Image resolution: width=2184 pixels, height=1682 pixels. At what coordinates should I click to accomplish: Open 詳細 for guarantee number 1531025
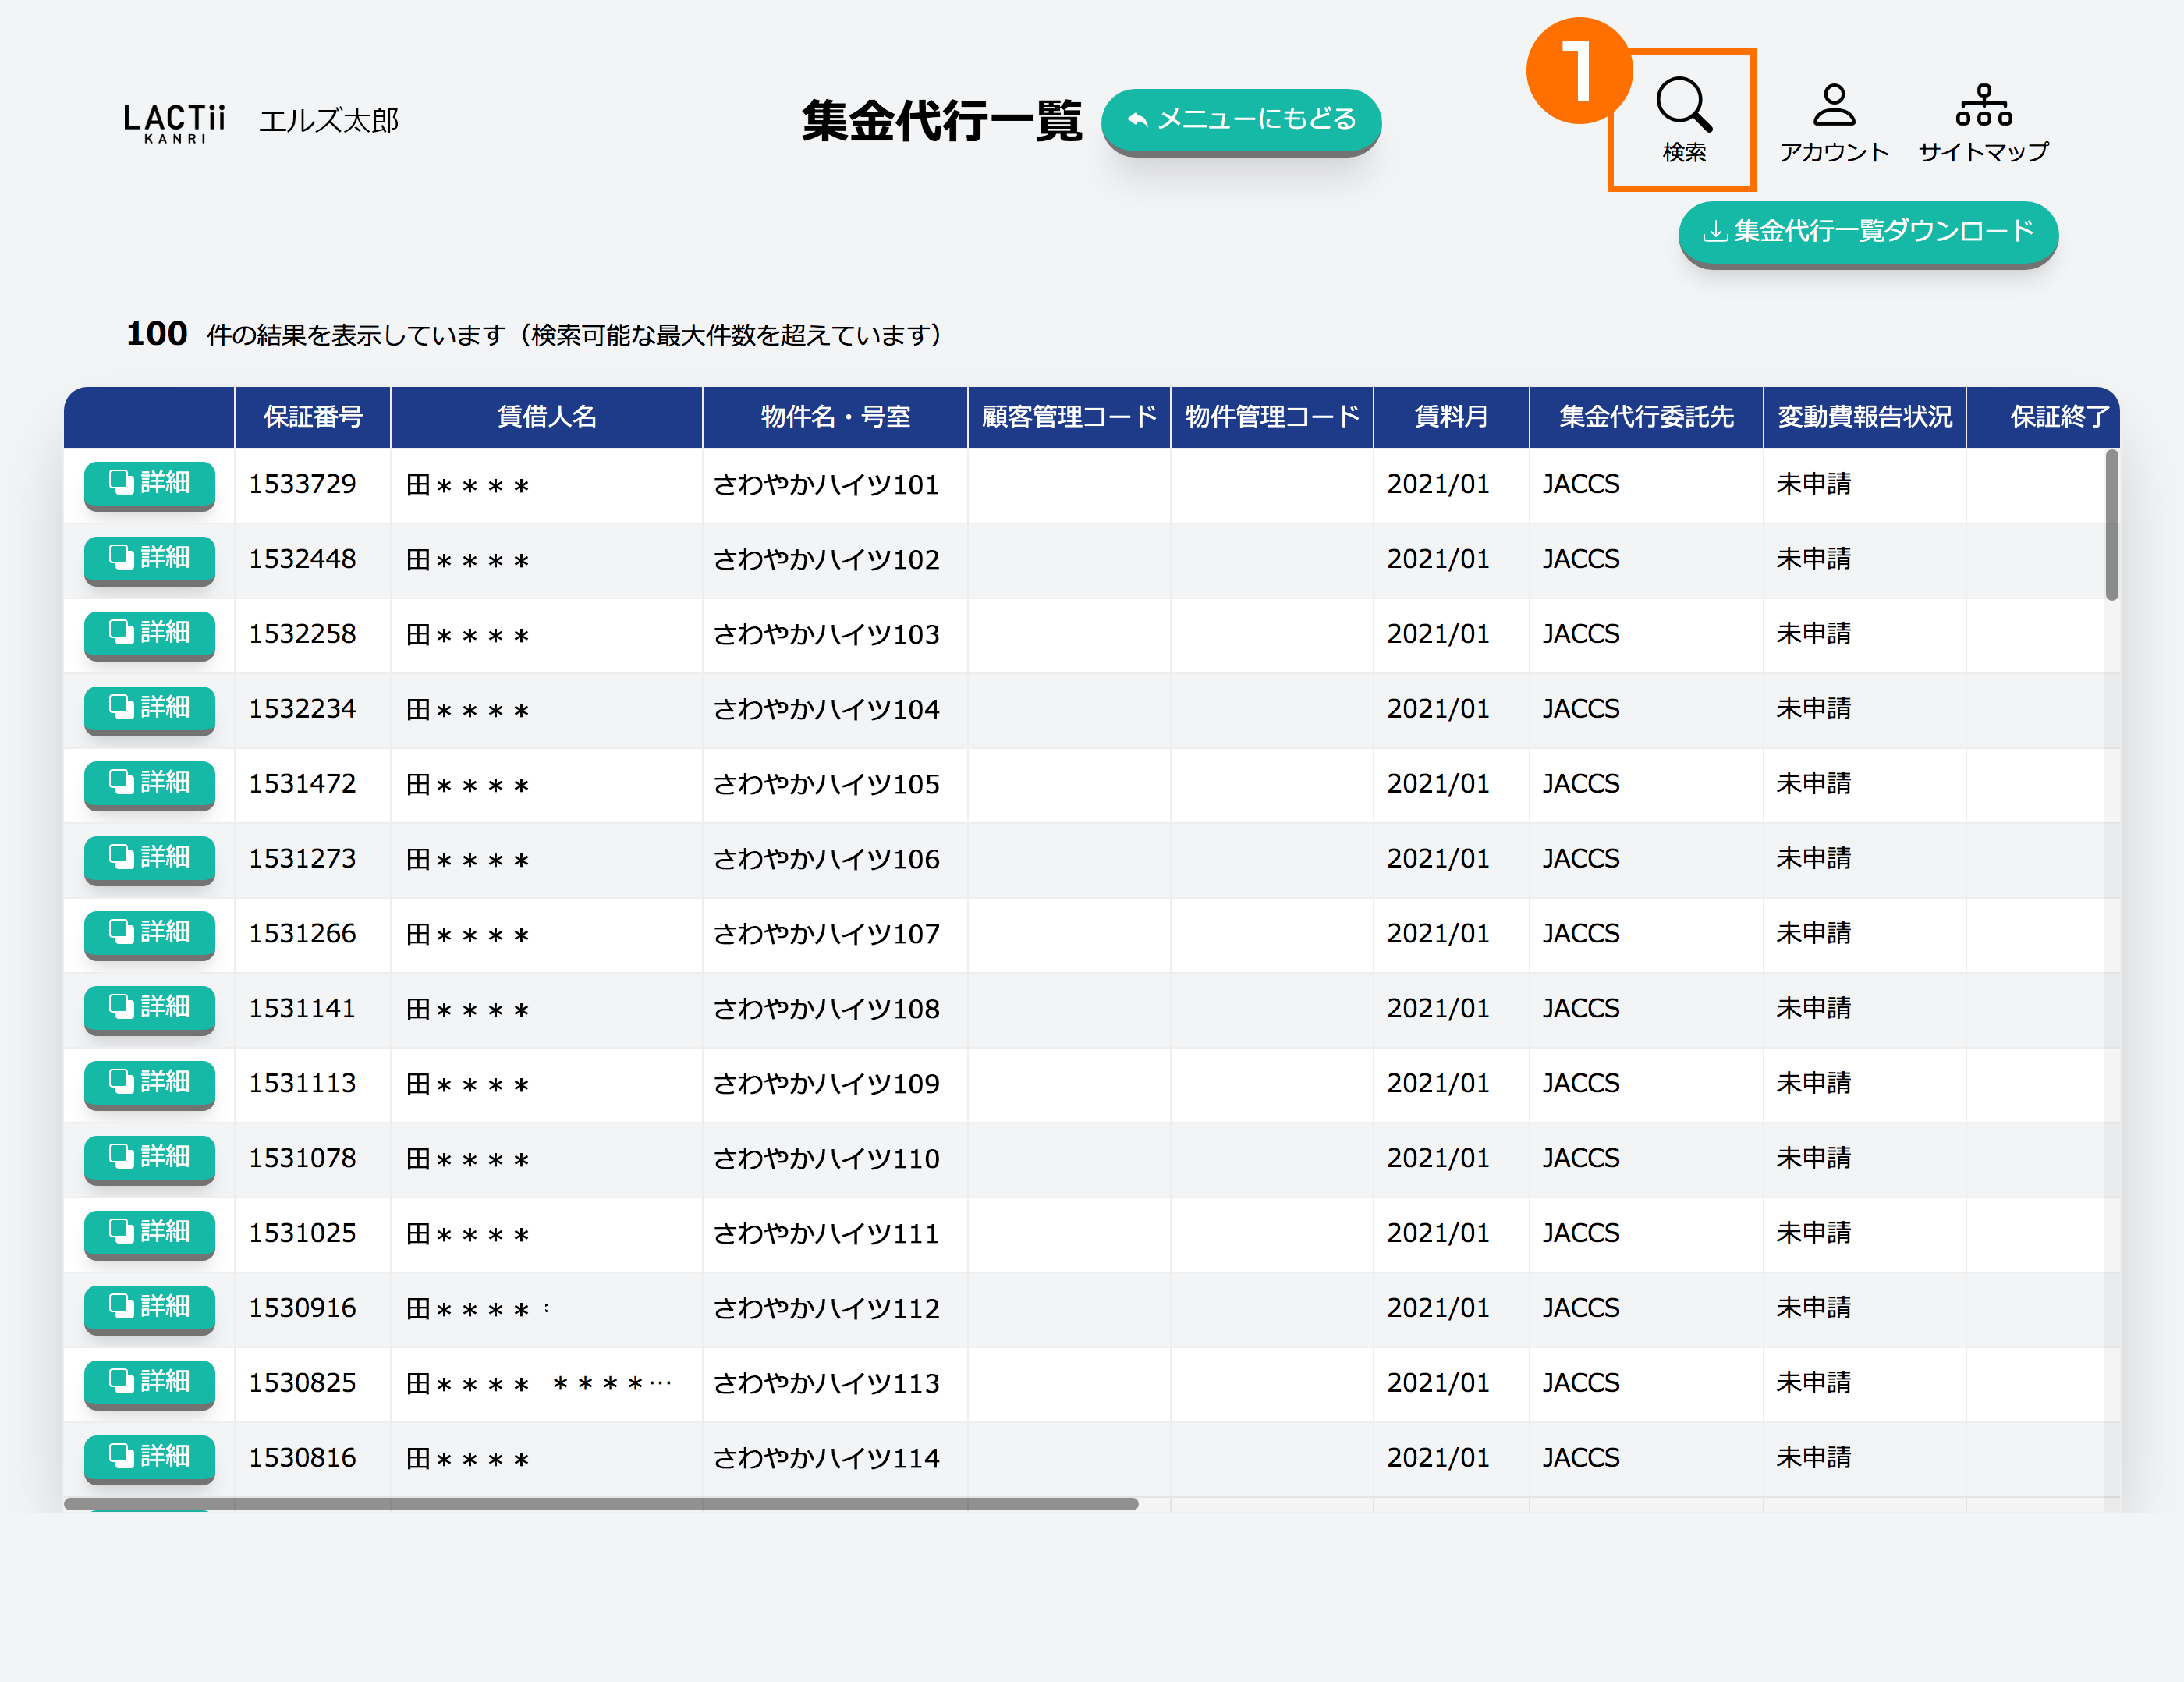149,1232
